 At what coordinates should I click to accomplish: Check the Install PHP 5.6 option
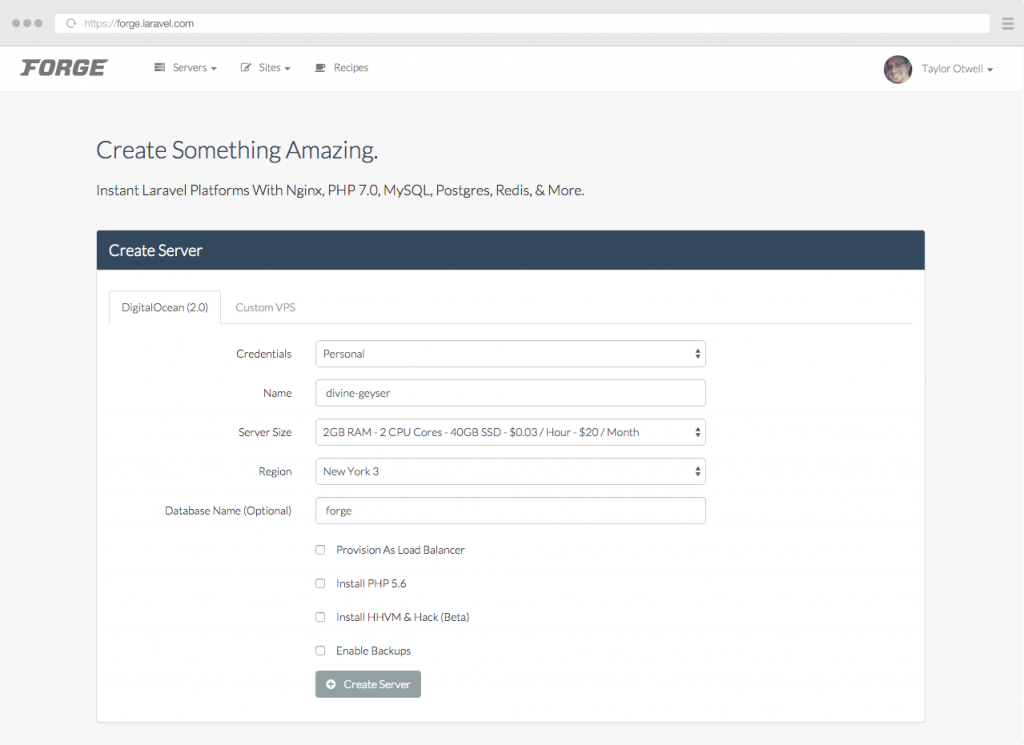(321, 583)
